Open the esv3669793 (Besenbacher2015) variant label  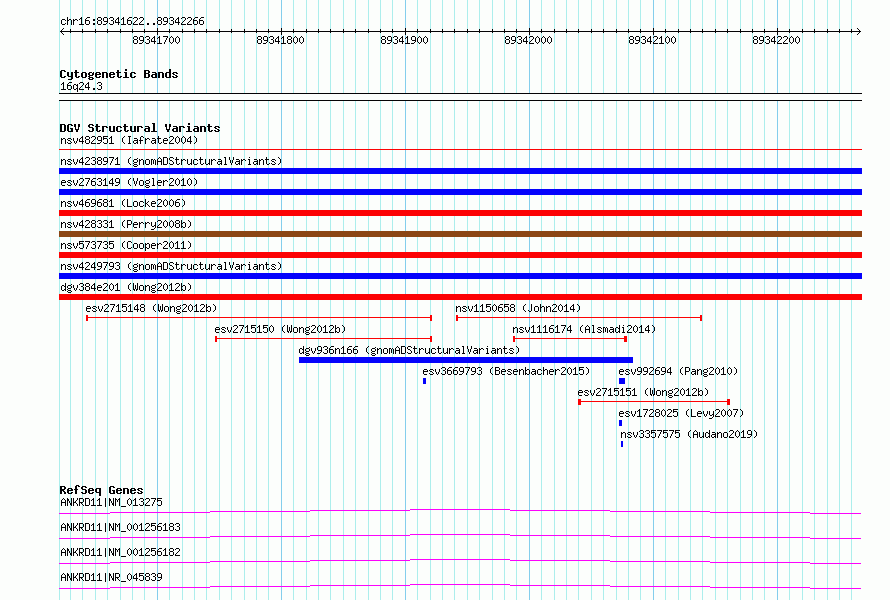tap(506, 371)
